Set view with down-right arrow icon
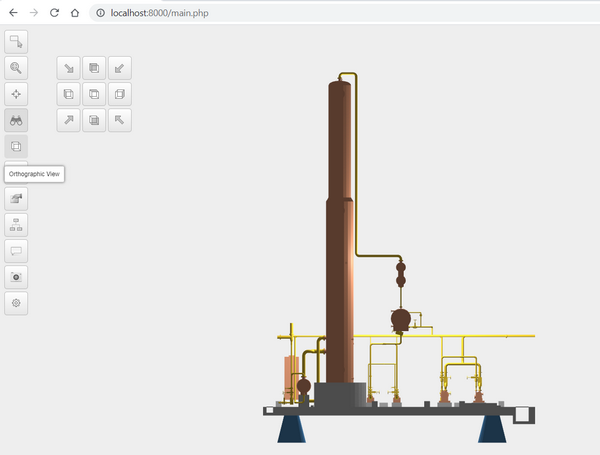The height and width of the screenshot is (455, 600). point(68,69)
